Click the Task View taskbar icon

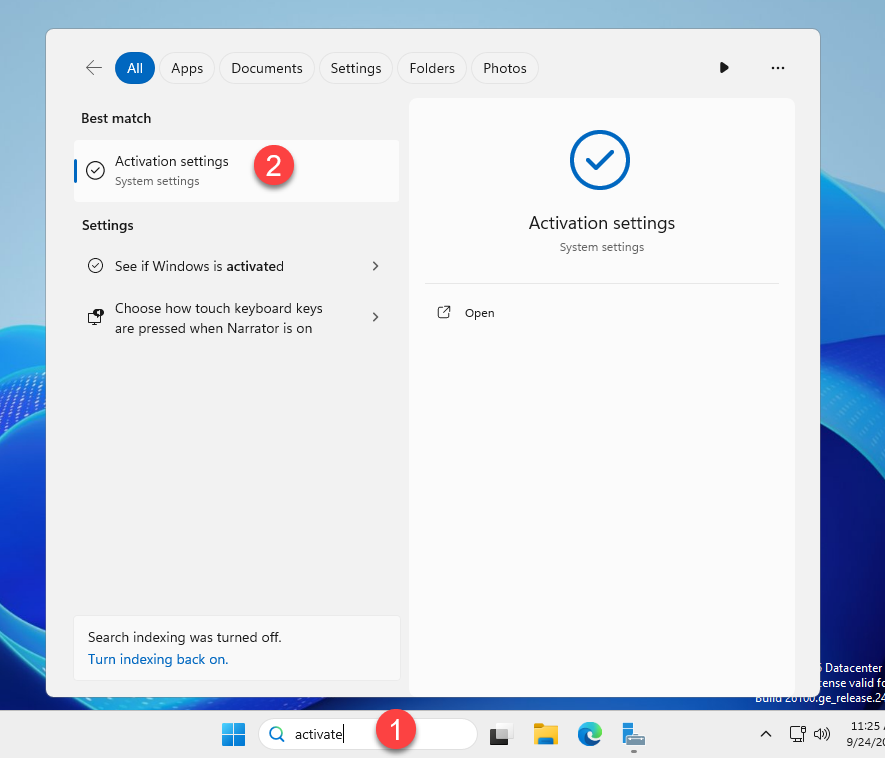[499, 733]
